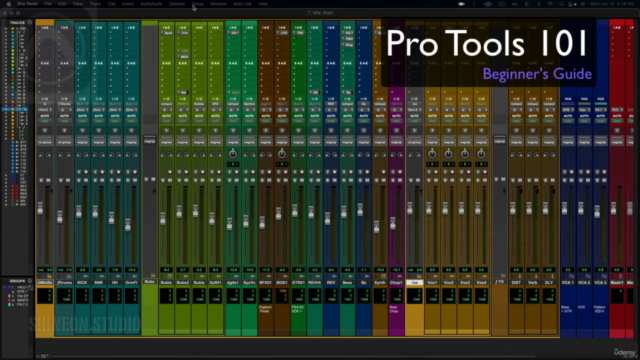The width and height of the screenshot is (640, 360).
Task: Open the Window menu
Action: tap(218, 4)
